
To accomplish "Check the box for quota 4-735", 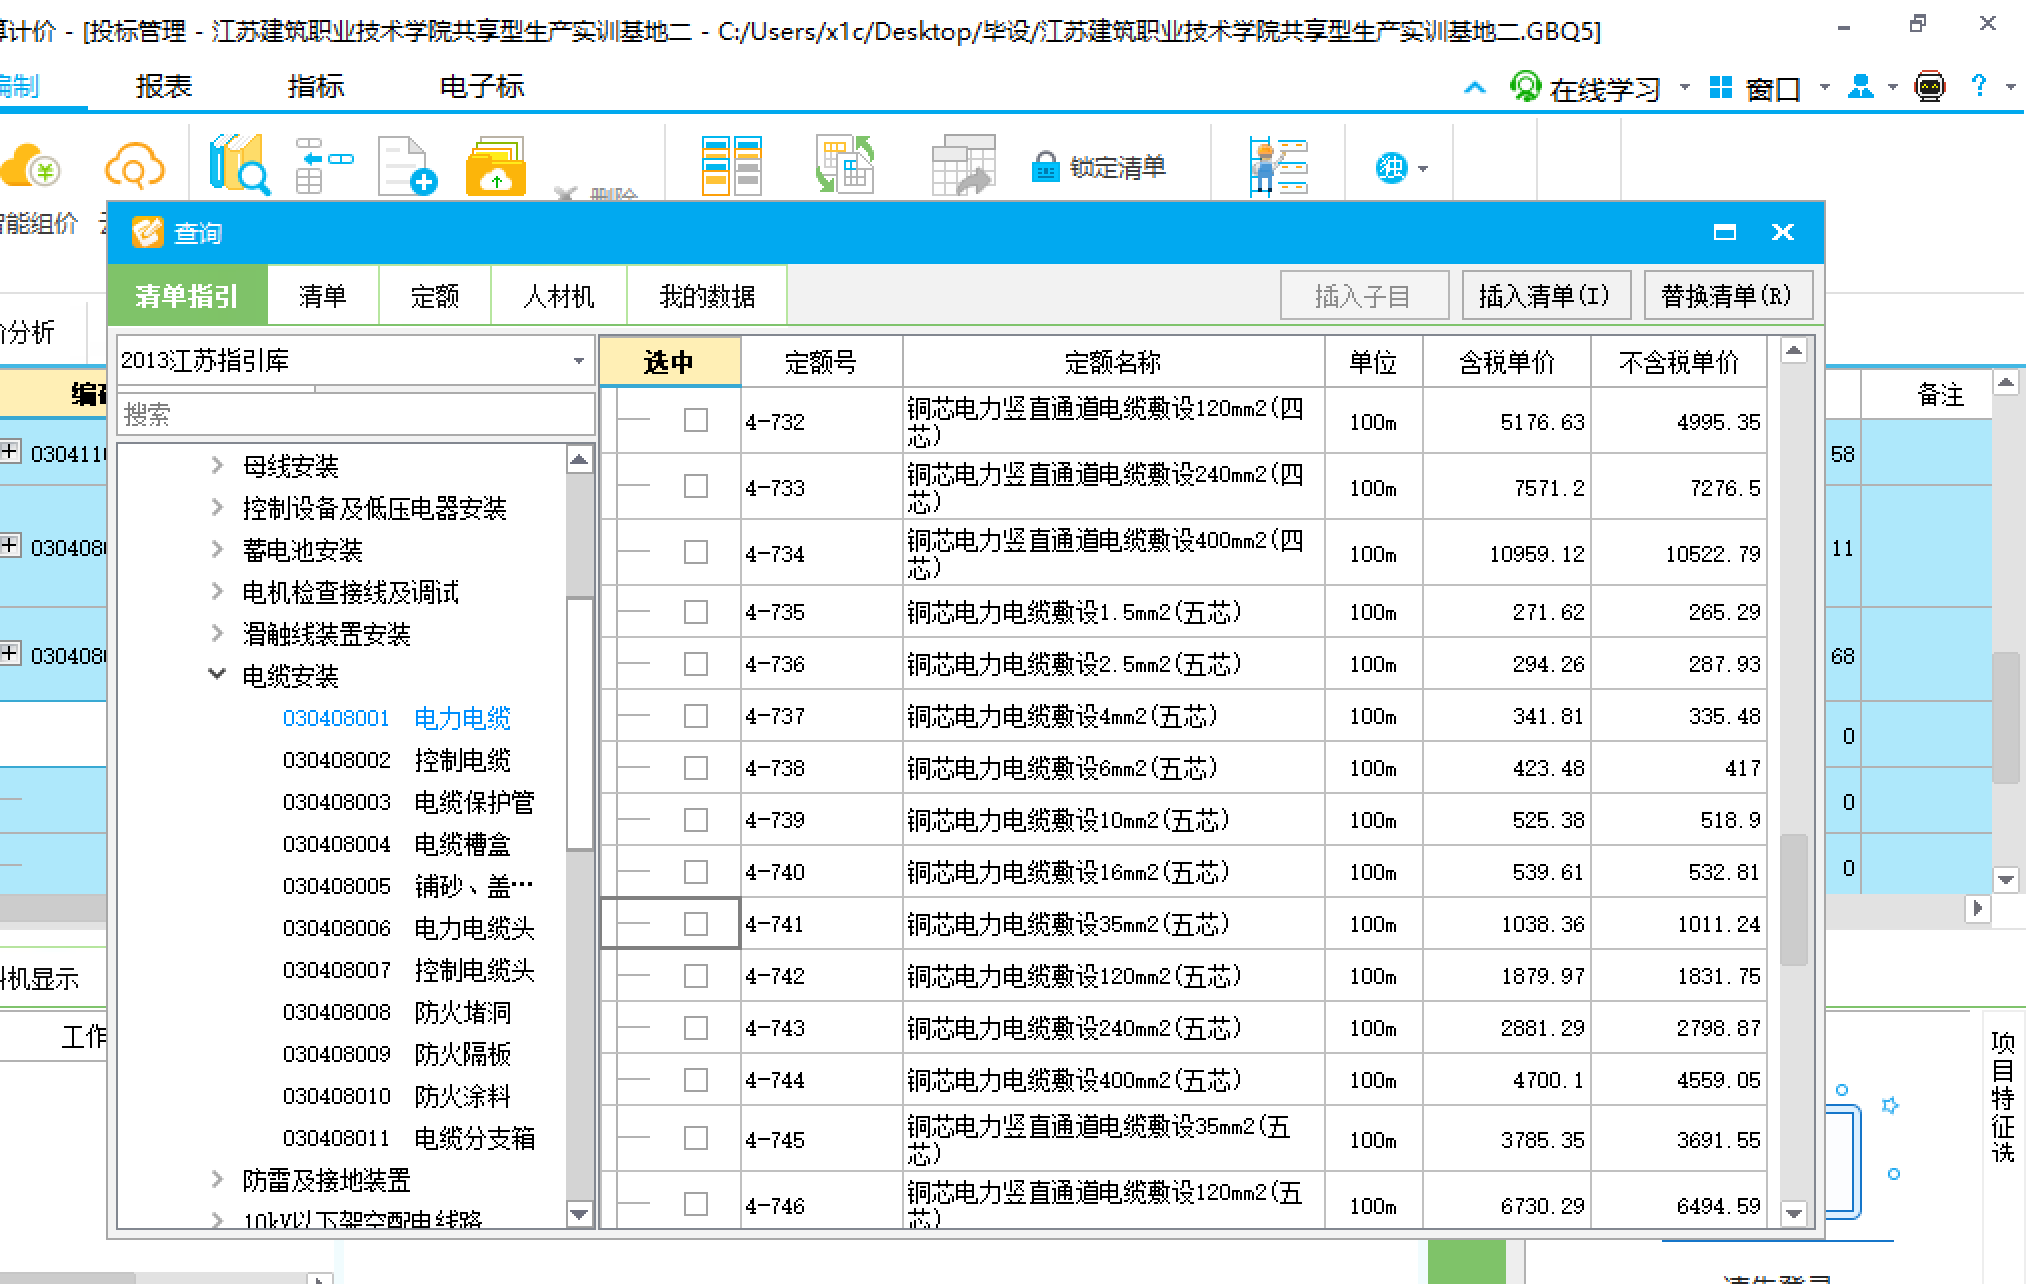I will point(695,611).
